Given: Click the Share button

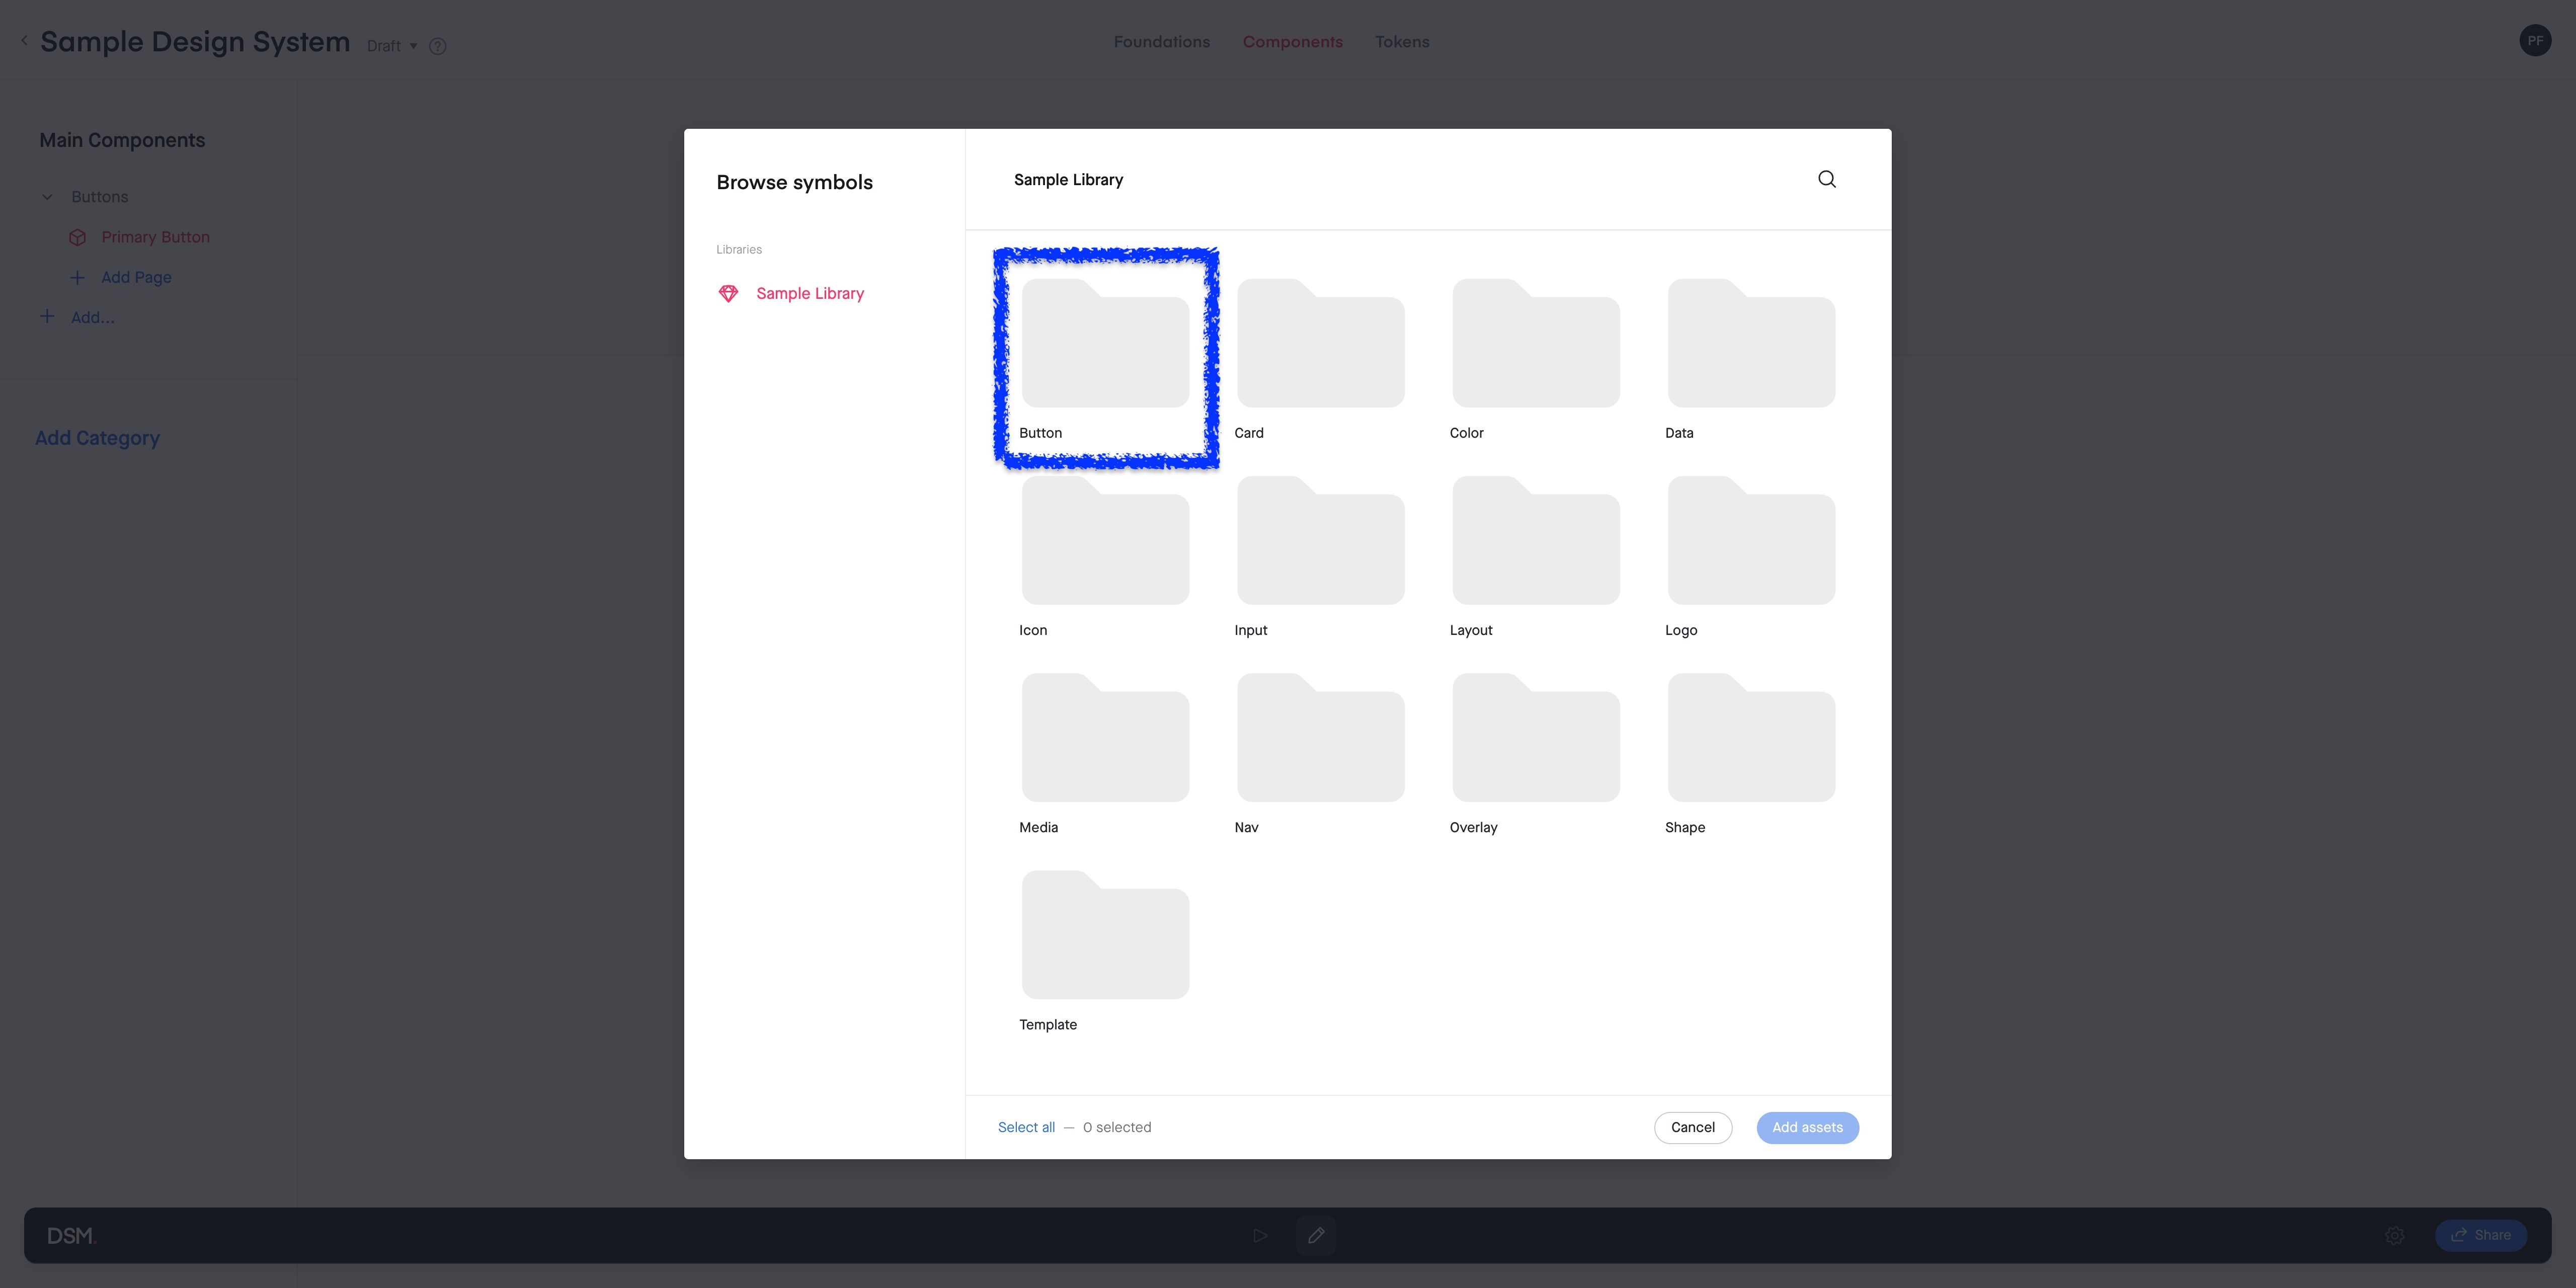Looking at the screenshot, I should click(x=2480, y=1235).
